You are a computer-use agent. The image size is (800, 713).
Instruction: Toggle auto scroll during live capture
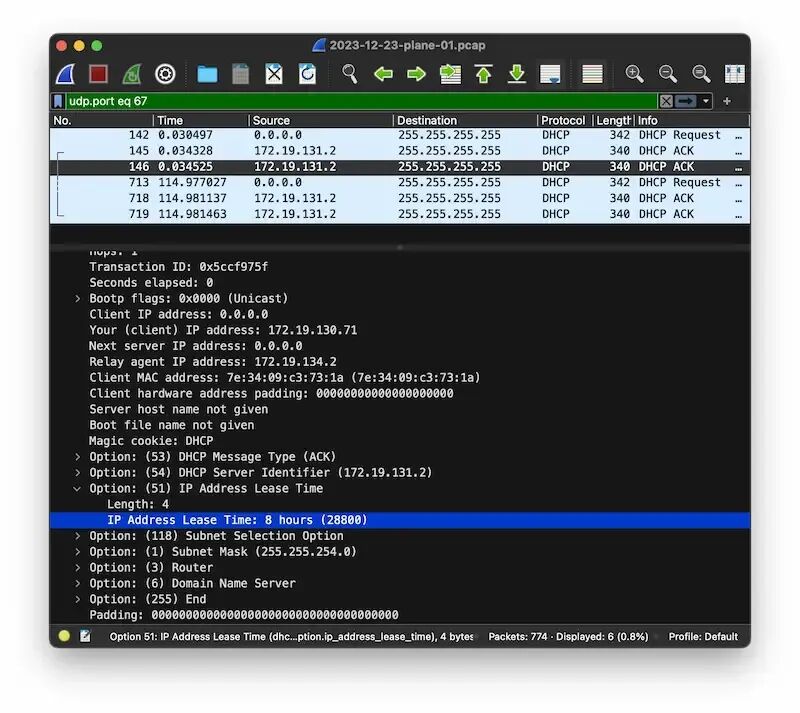pos(550,75)
